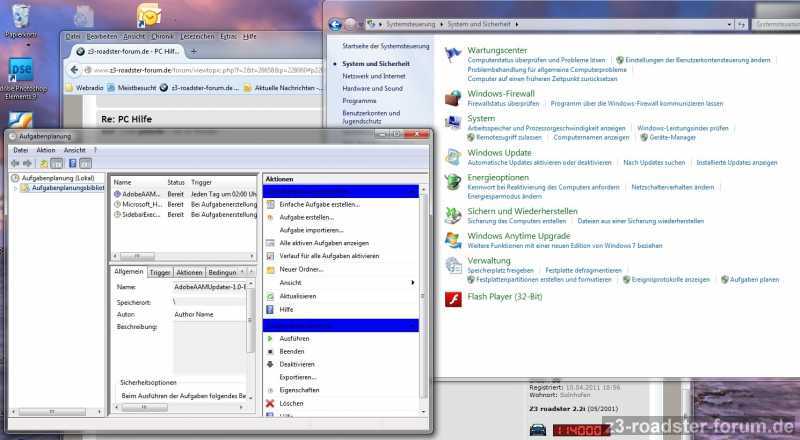Open the Aktion menu in Aufgabenplanung
Viewport: 800px width, 440px height.
pos(46,150)
